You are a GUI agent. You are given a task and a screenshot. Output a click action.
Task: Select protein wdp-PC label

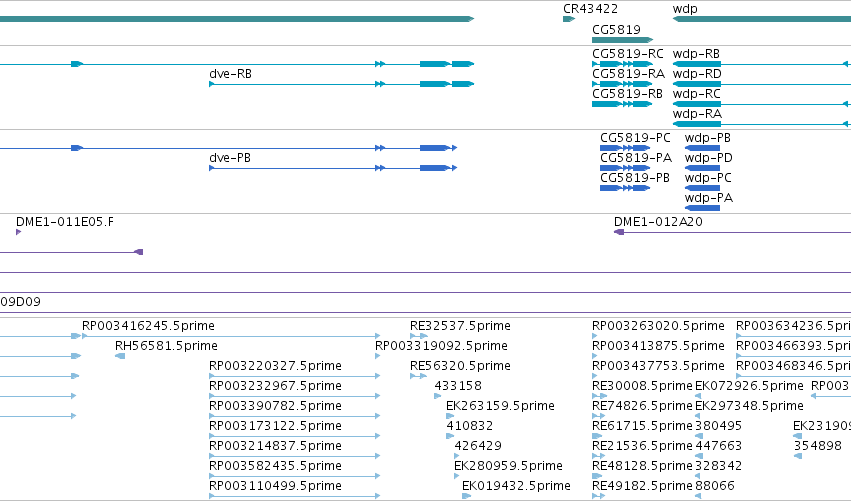pyautogui.click(x=708, y=178)
